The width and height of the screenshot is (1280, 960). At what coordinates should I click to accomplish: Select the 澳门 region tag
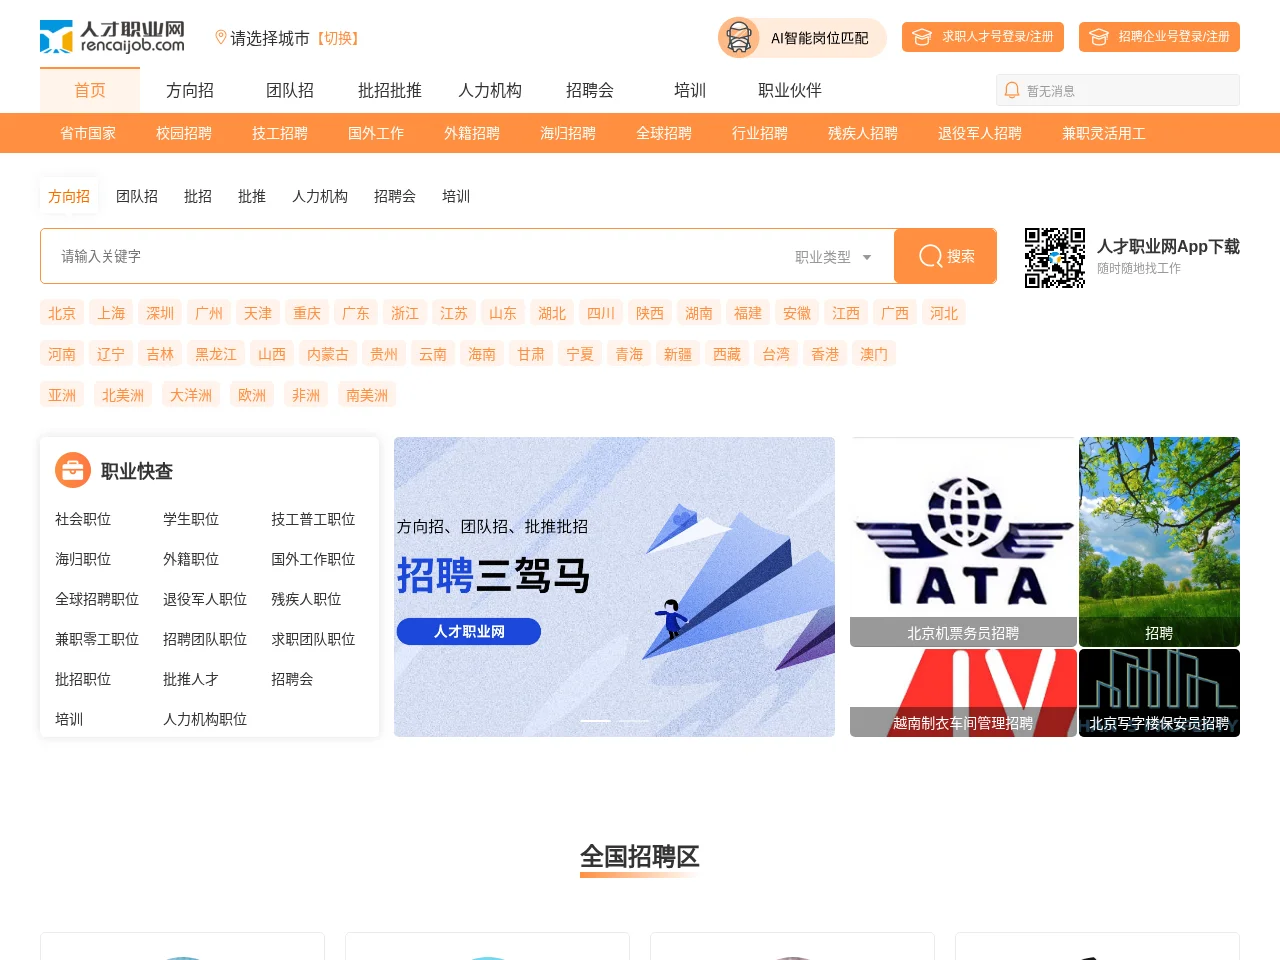point(874,354)
